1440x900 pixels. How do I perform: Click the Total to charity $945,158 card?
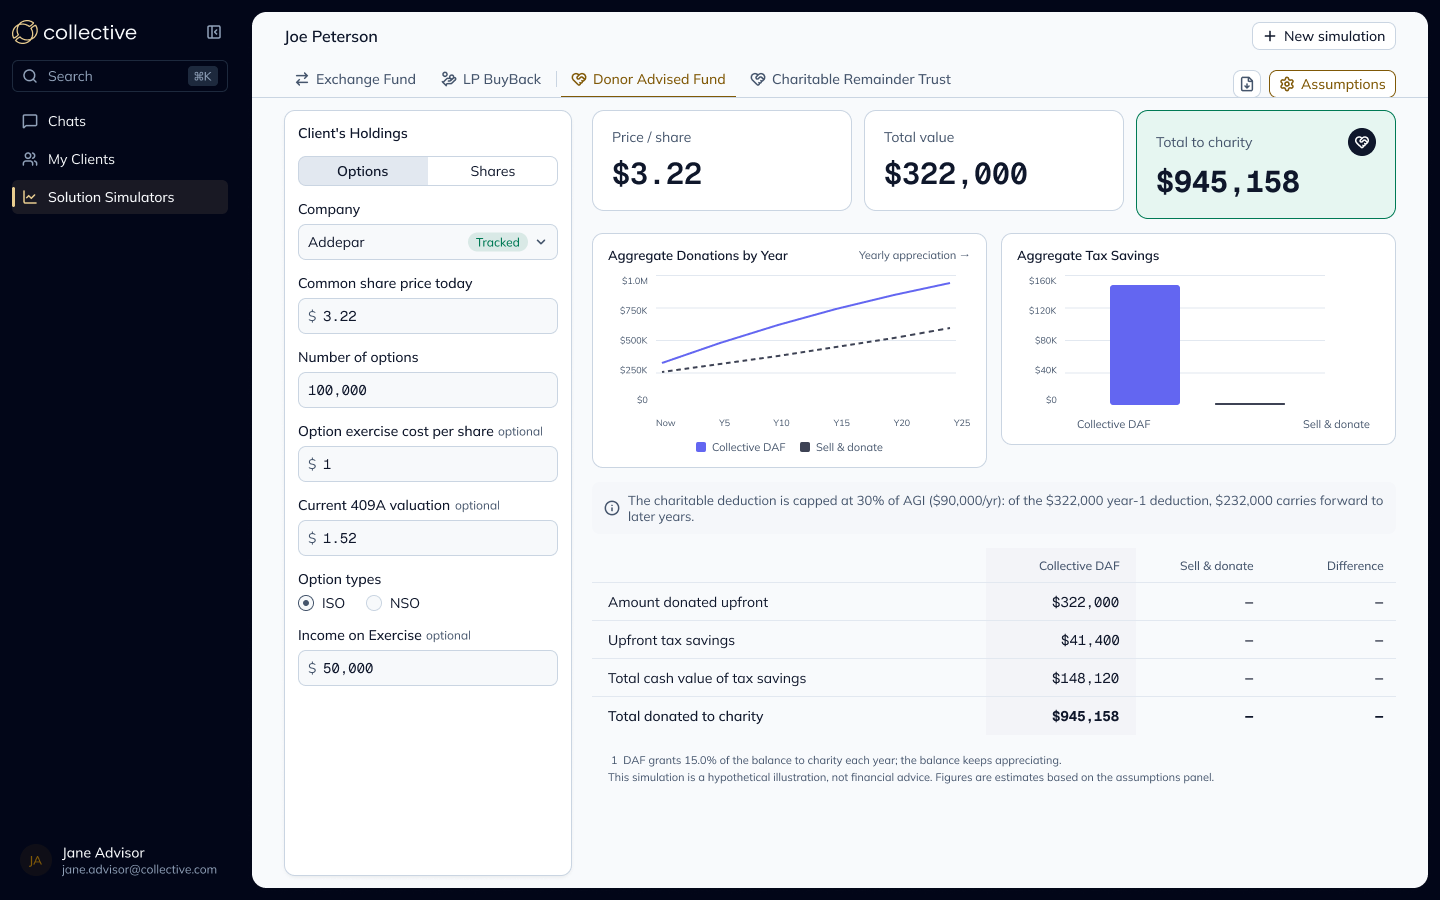(x=1266, y=164)
